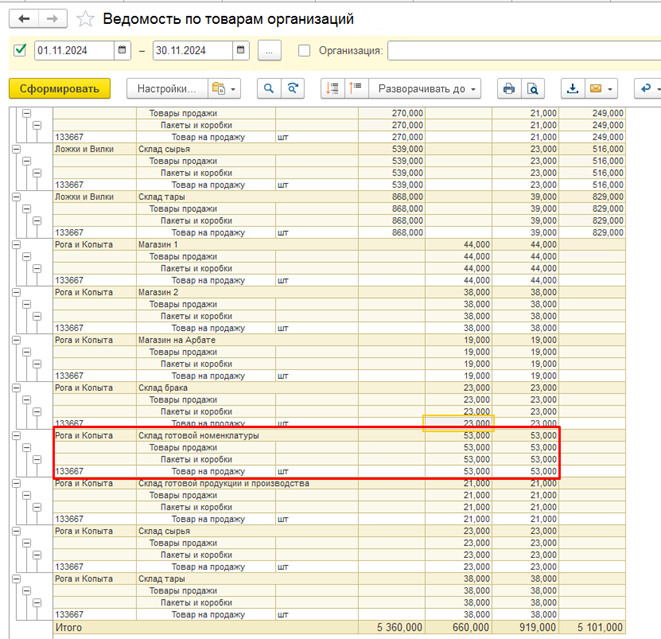Expand all groups icon
Image resolution: width=661 pixels, height=639 pixels.
[356, 89]
